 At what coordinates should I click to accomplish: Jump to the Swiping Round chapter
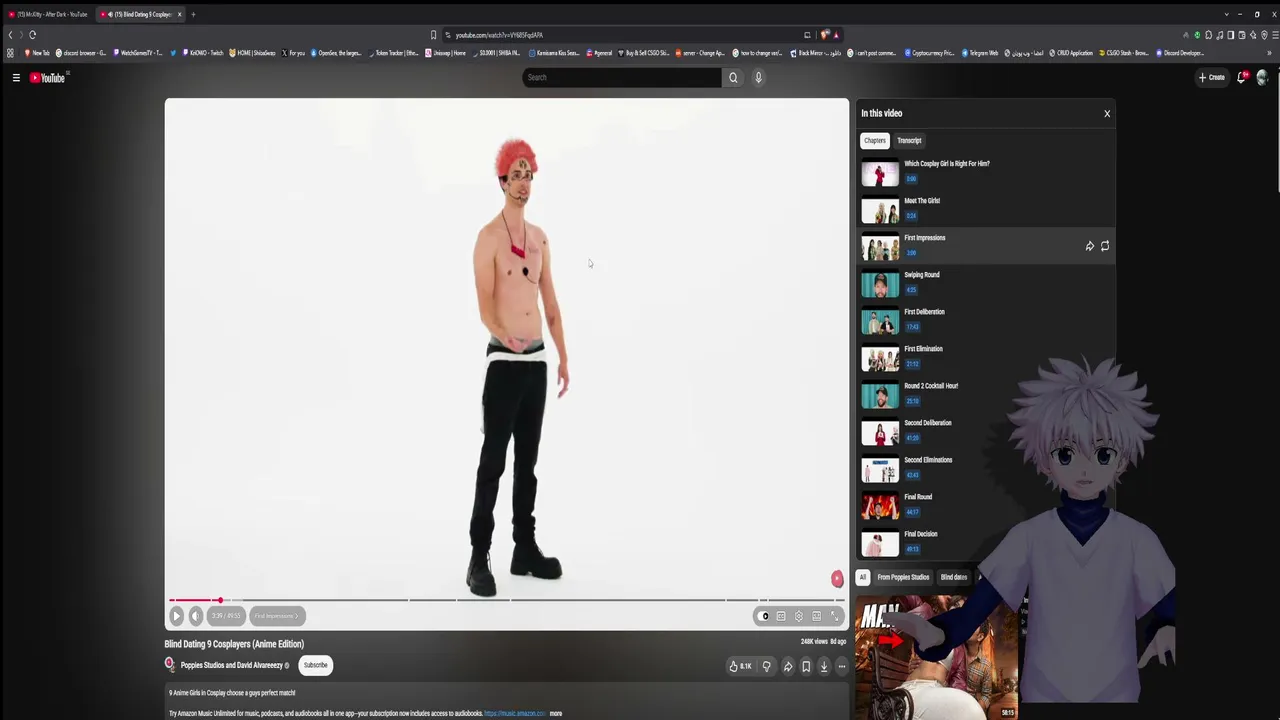[986, 283]
